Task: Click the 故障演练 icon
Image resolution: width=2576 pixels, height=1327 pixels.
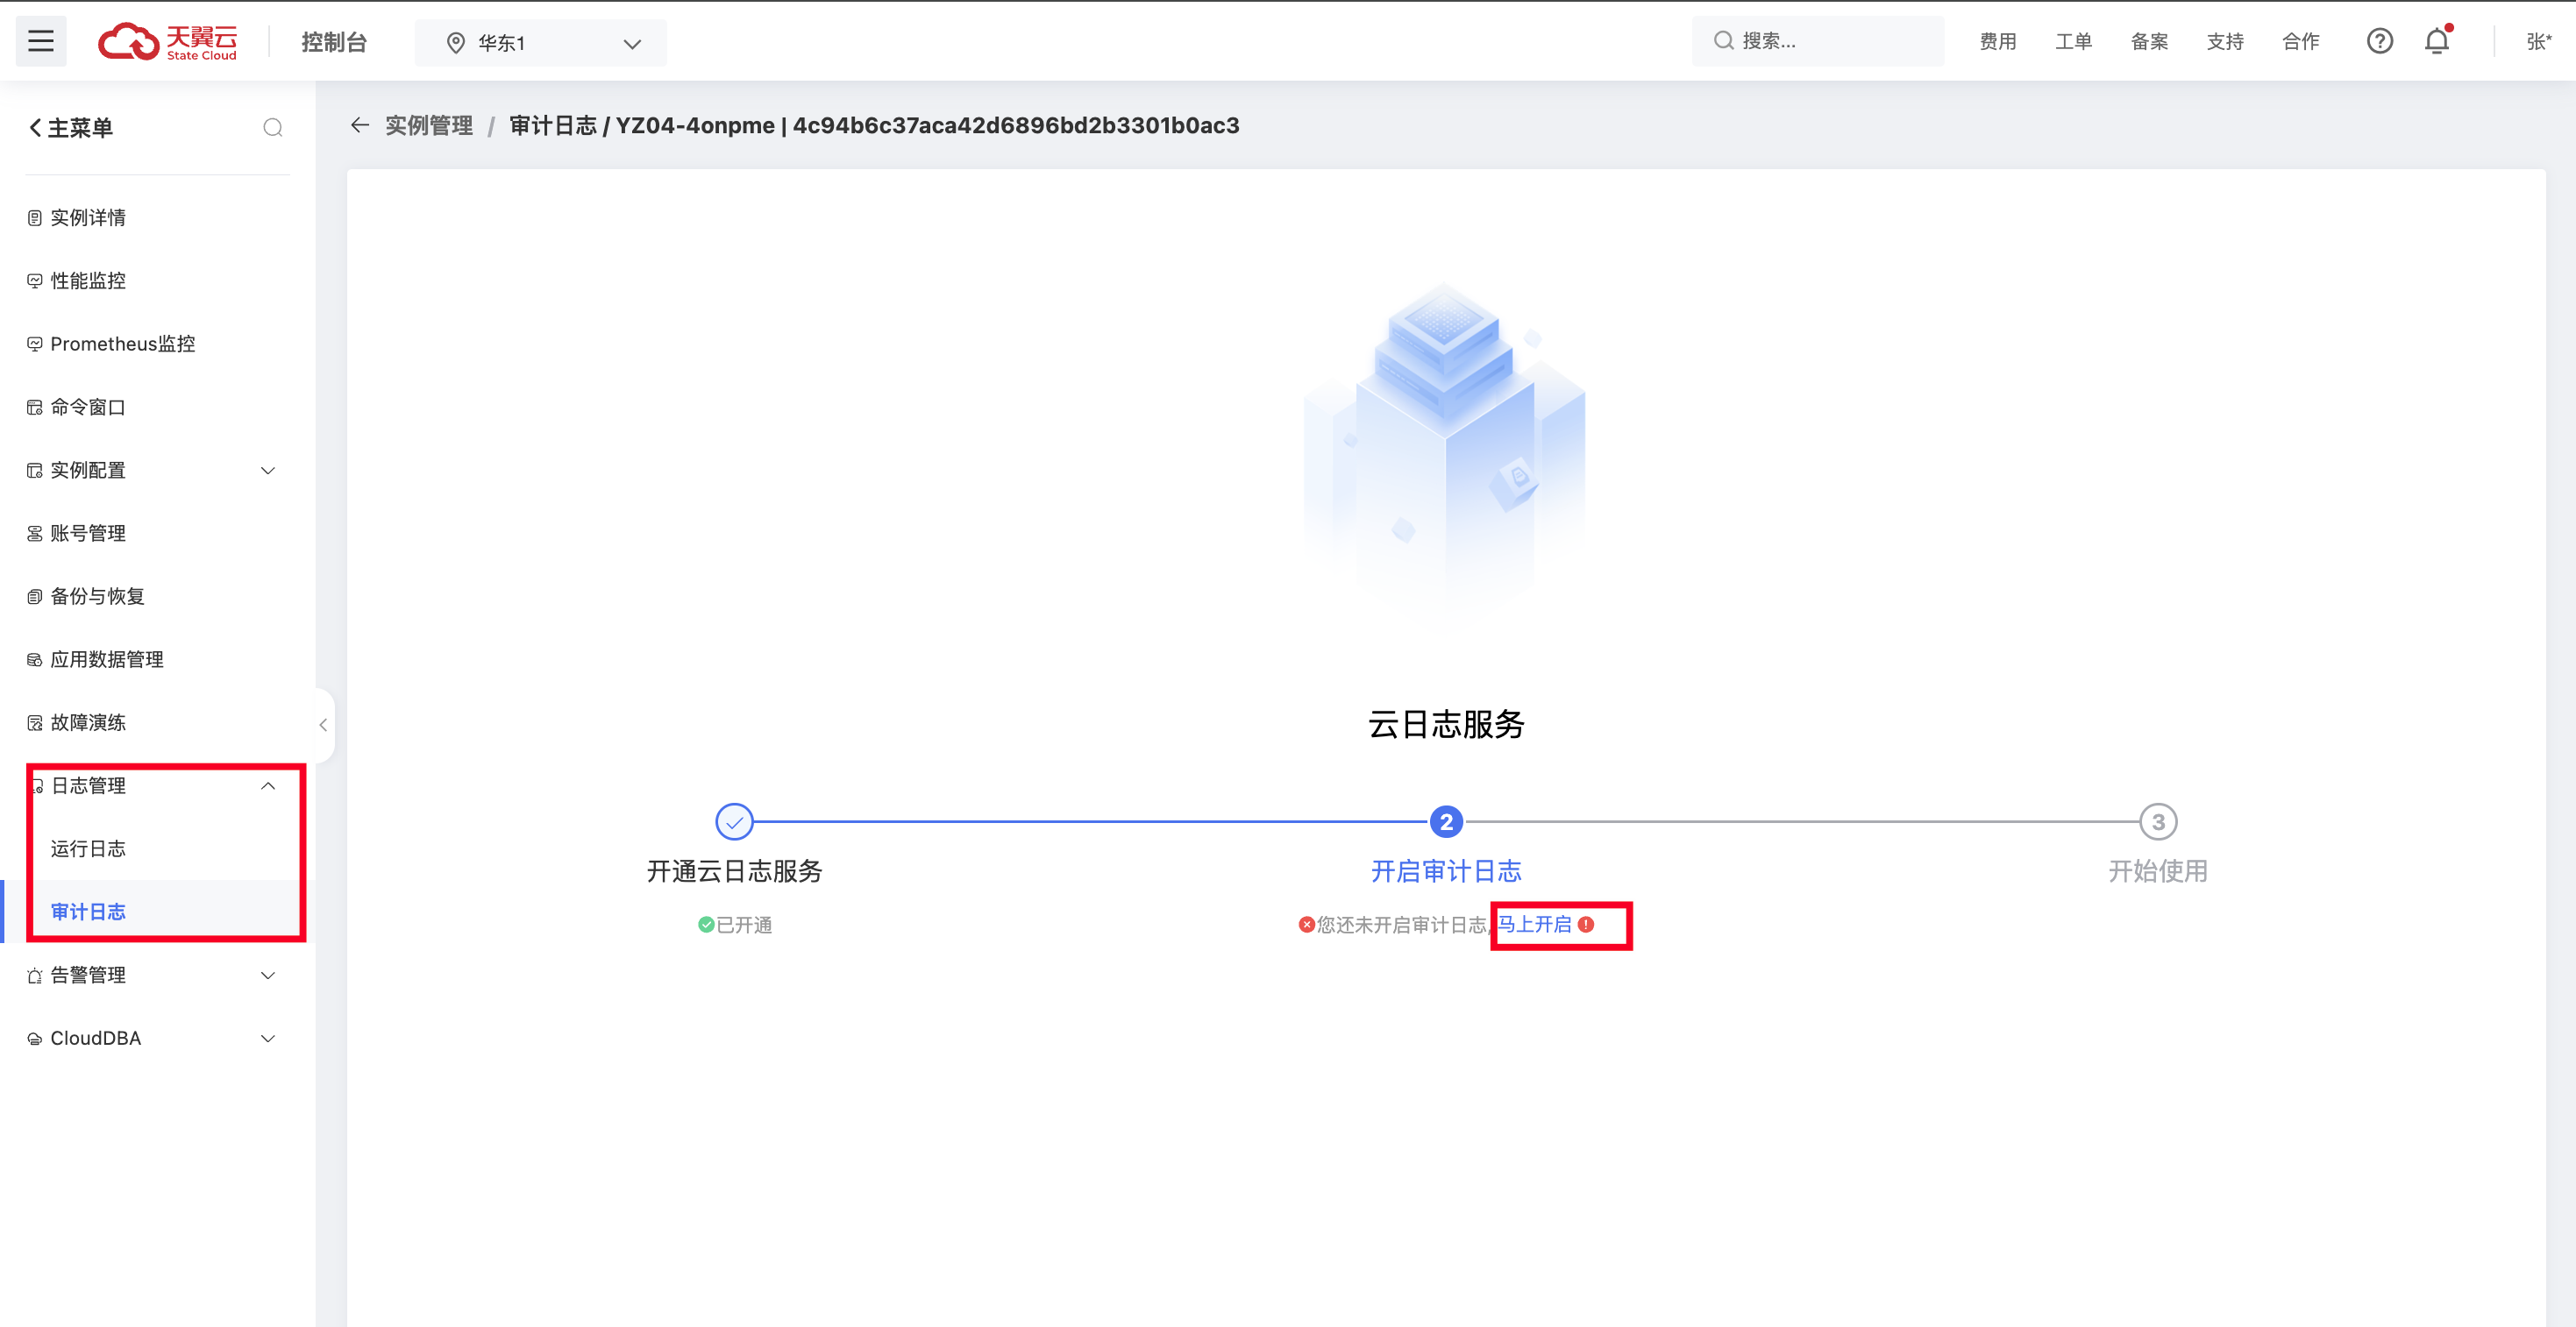Action: tap(35, 722)
